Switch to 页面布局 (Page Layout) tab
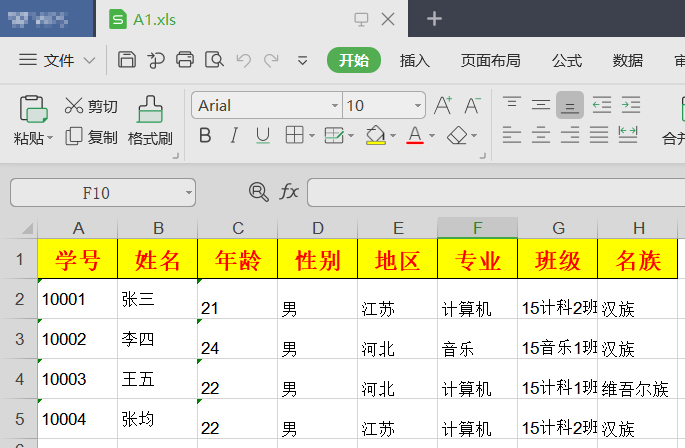The image size is (685, 448). point(490,60)
